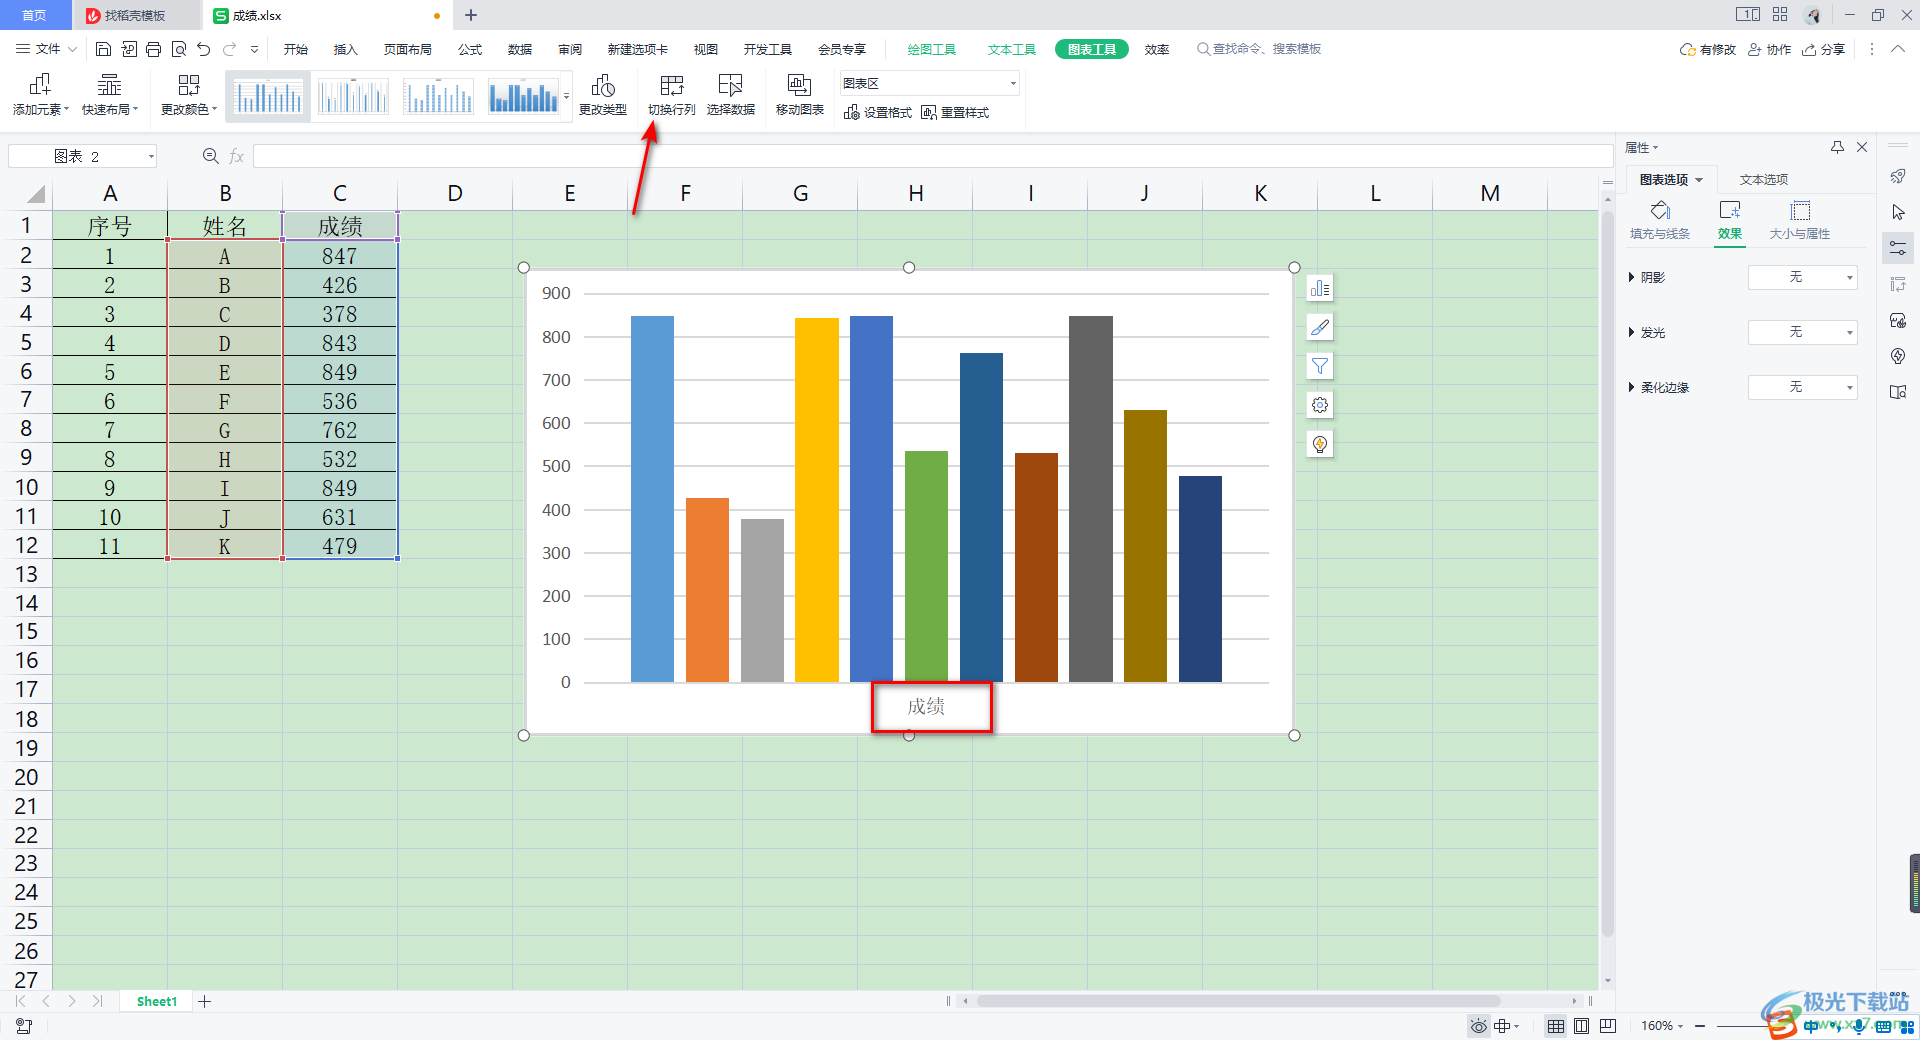Switch to page break preview in status bar
Viewport: 1920px width, 1040px height.
pyautogui.click(x=1608, y=1026)
